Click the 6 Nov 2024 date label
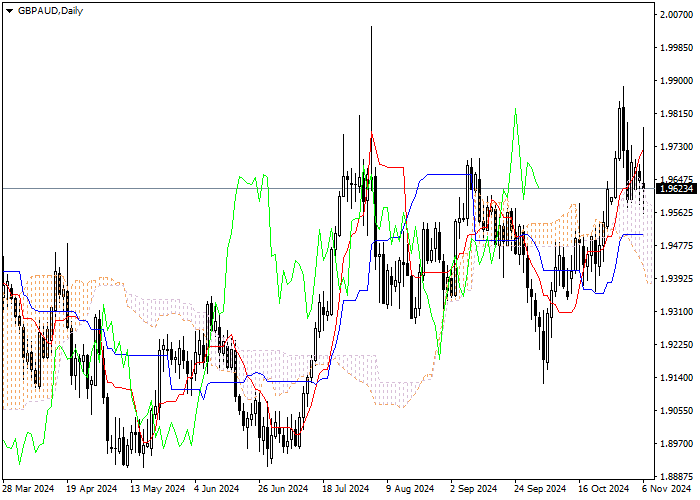Screen dimensions: 700x500 [667, 489]
